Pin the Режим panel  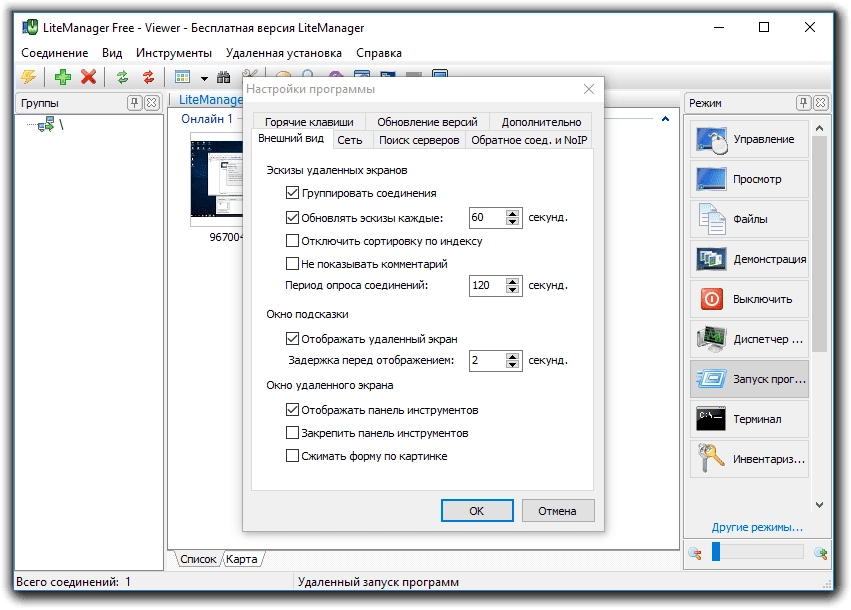pos(804,103)
